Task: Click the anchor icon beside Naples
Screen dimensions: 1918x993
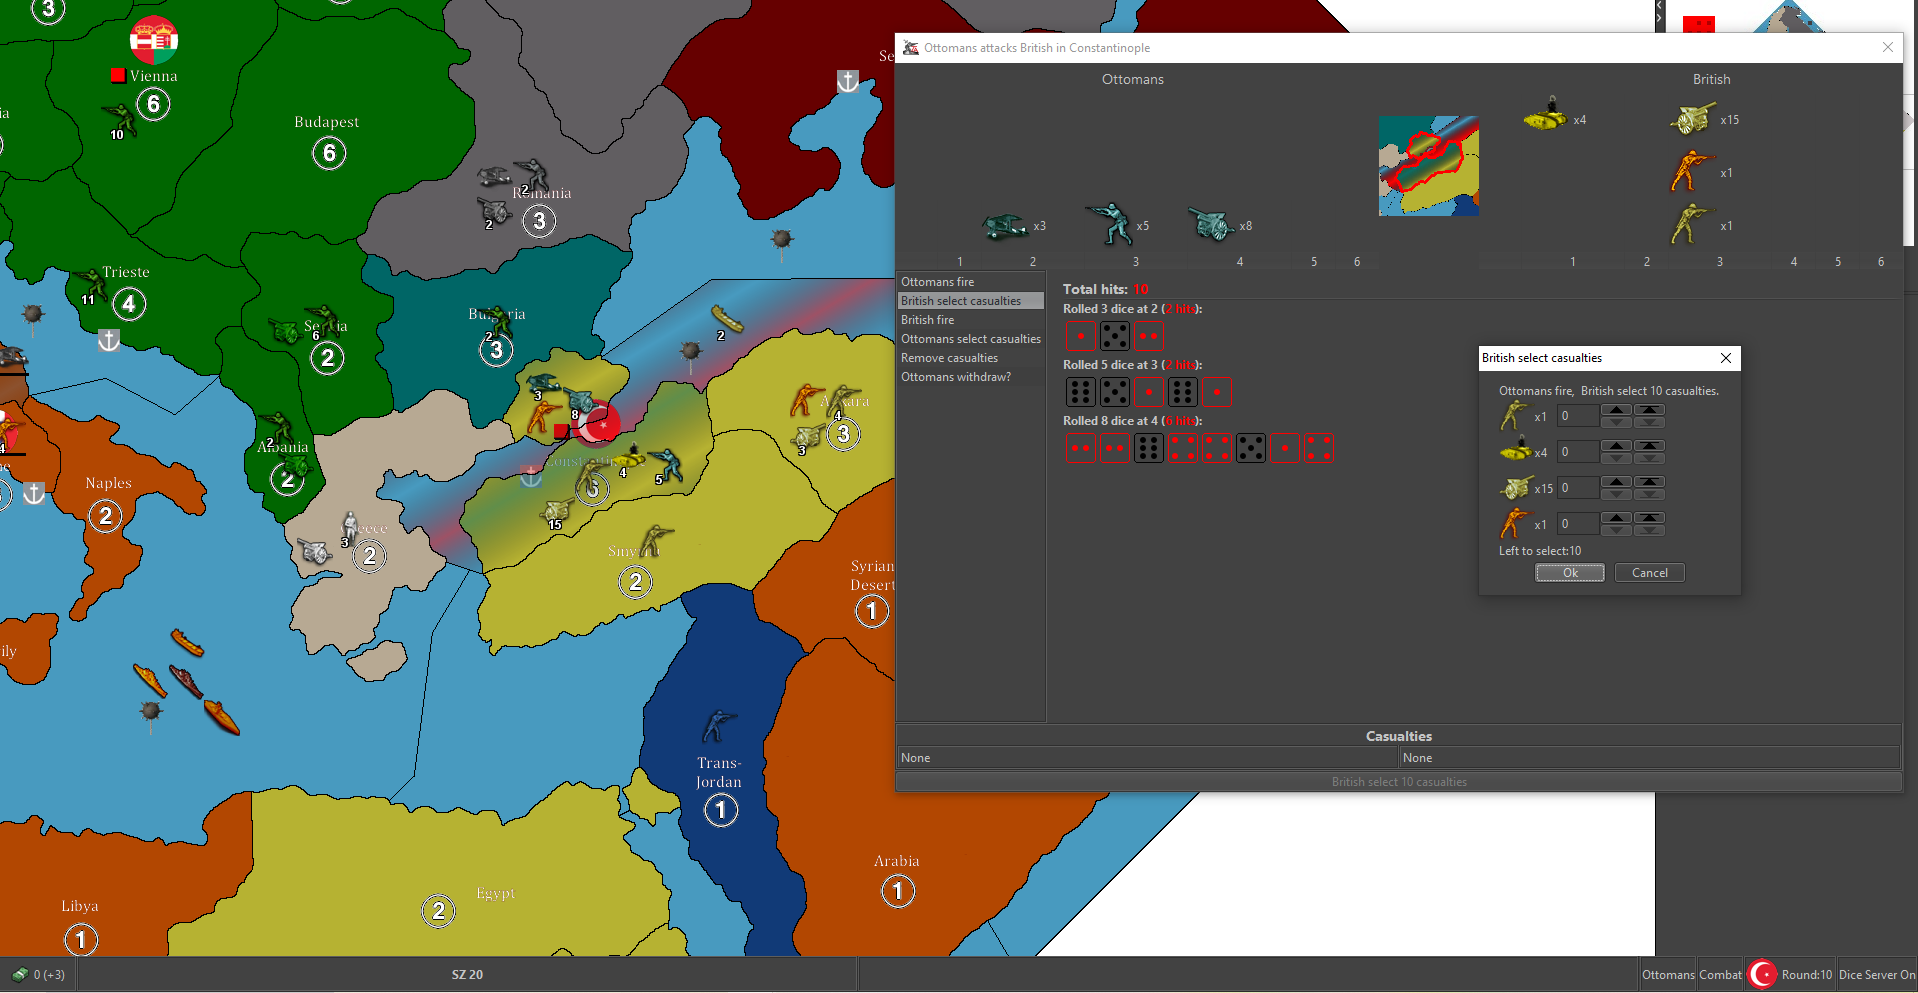Action: (34, 493)
